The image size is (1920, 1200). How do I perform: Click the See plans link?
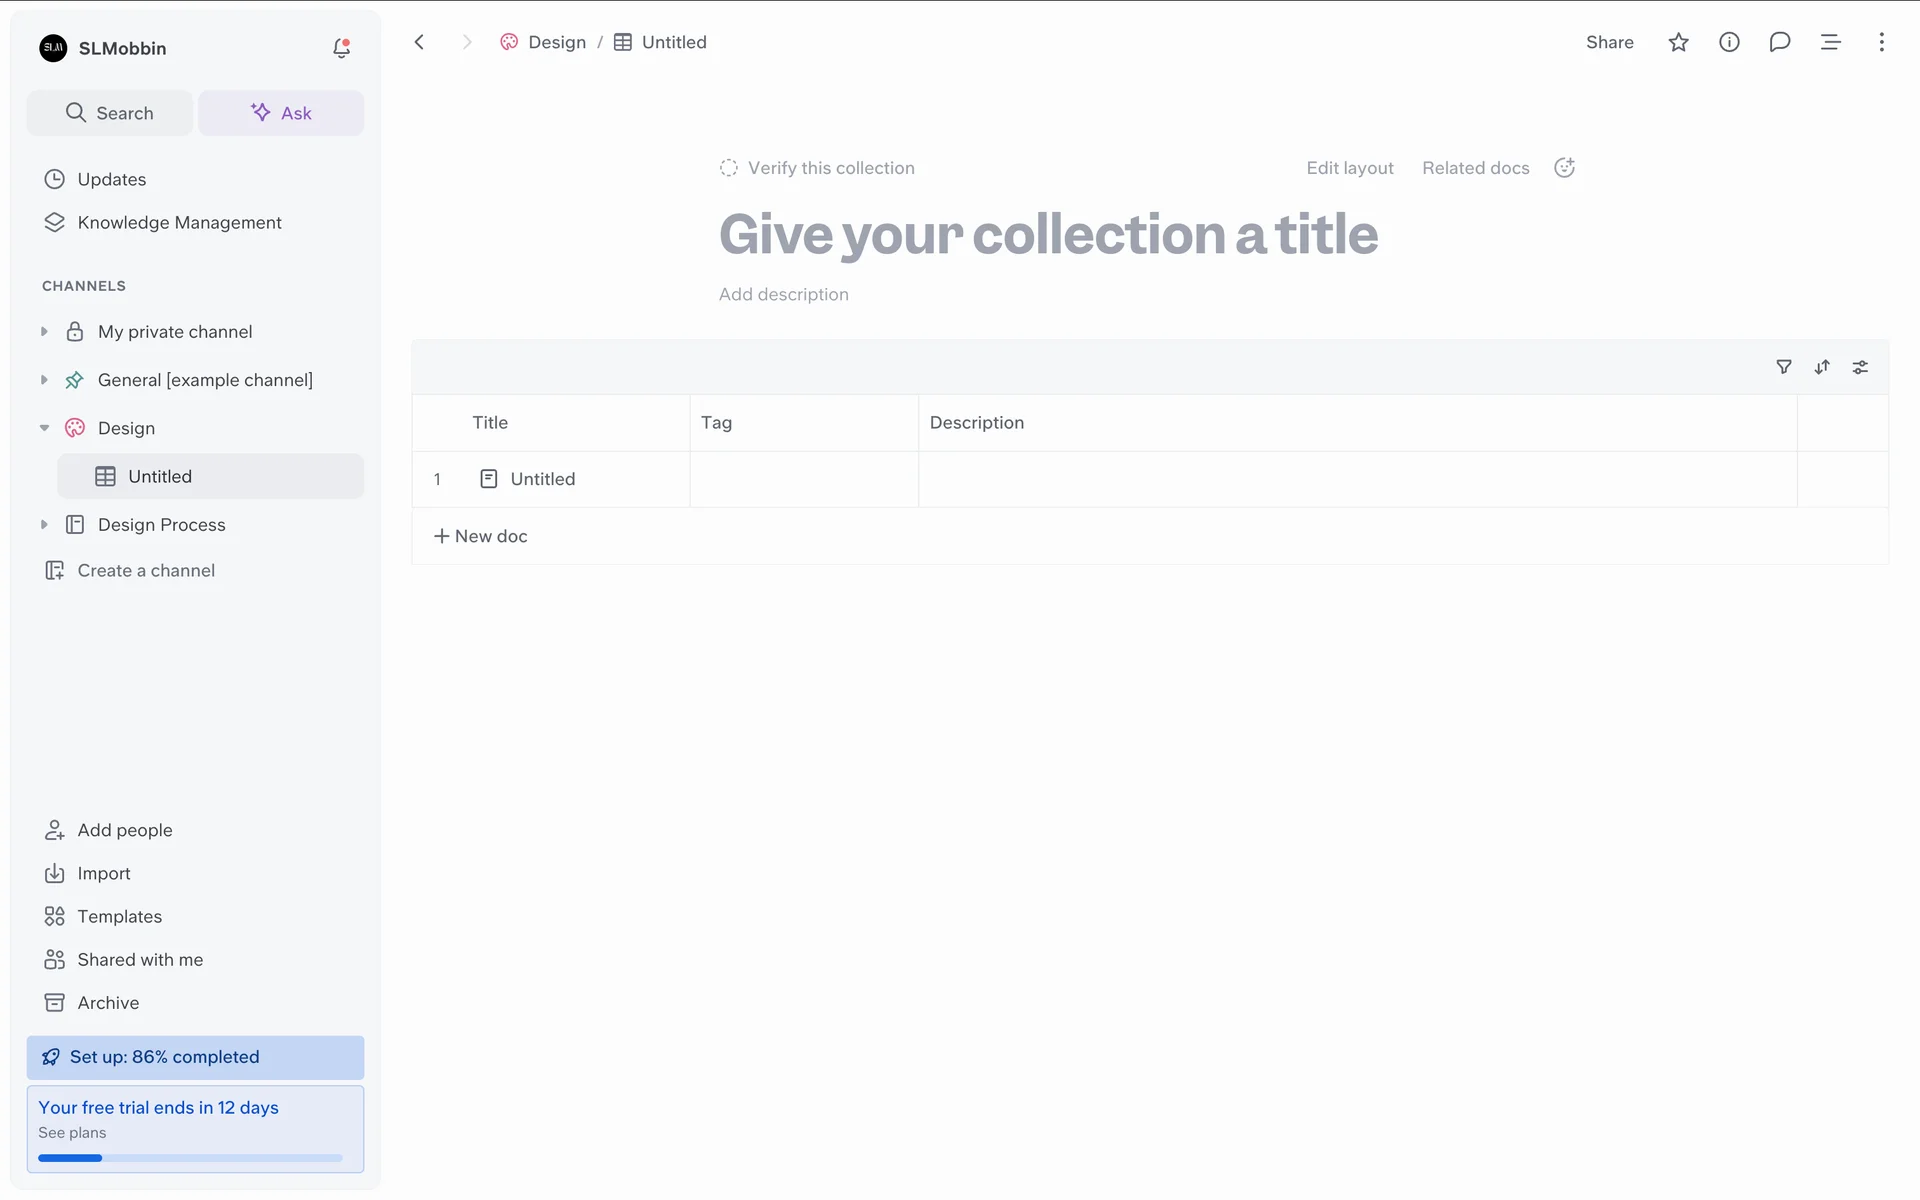coord(72,1133)
